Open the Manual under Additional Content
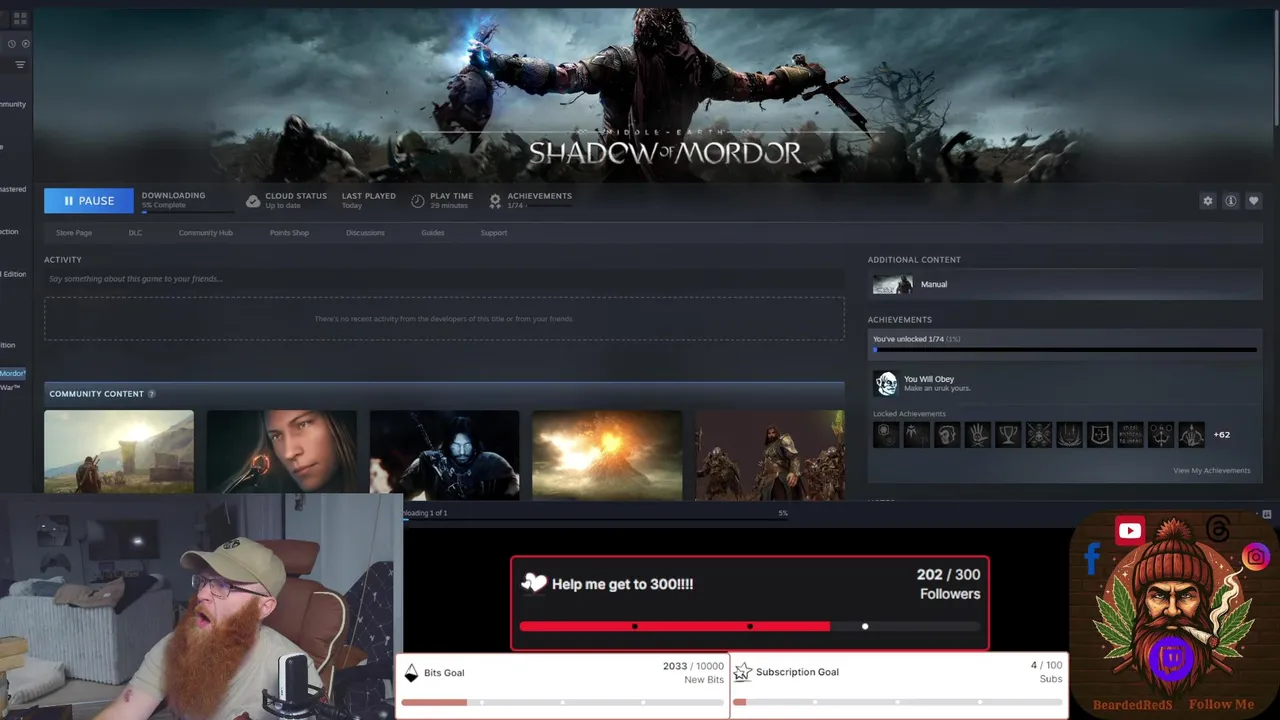Viewport: 1280px width, 720px height. 1065,285
